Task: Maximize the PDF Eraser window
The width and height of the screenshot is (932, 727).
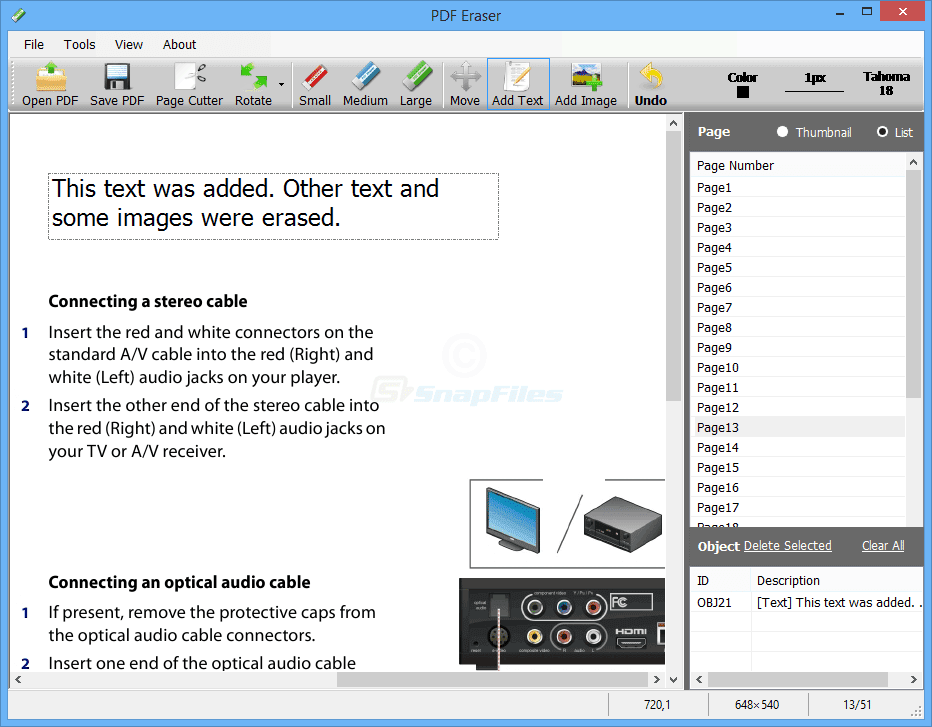Action: tap(867, 12)
